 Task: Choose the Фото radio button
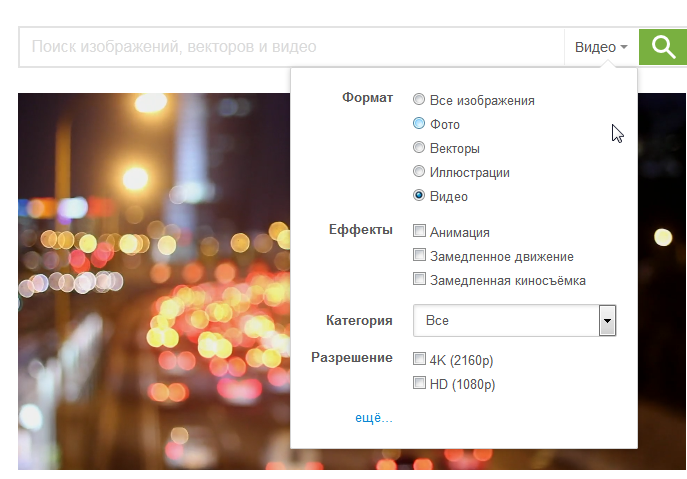[419, 124]
